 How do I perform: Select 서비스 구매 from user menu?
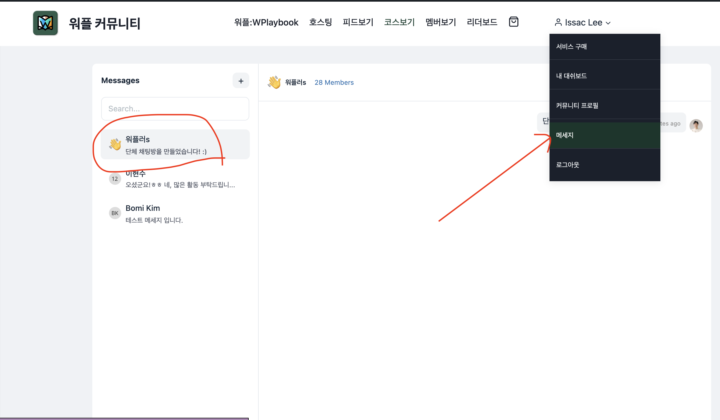click(x=605, y=46)
